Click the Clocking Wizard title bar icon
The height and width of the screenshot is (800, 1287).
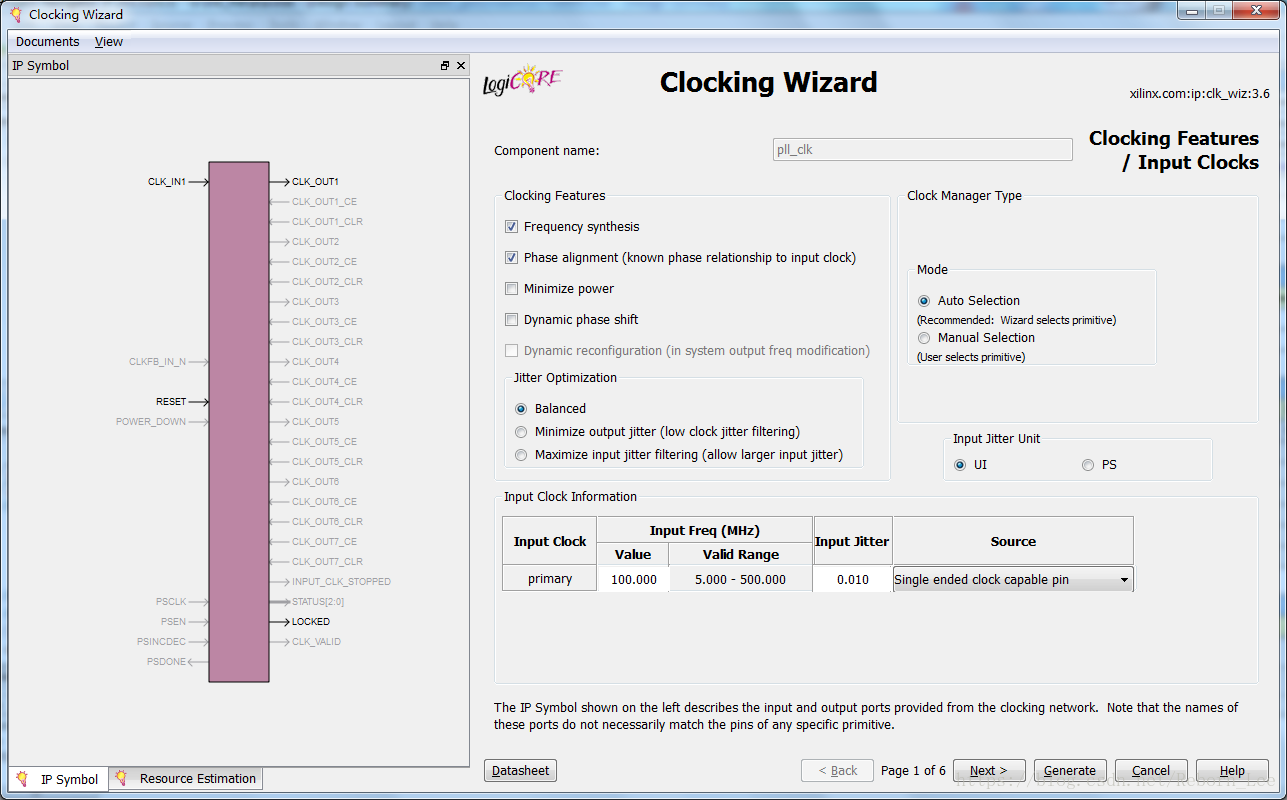tap(16, 14)
